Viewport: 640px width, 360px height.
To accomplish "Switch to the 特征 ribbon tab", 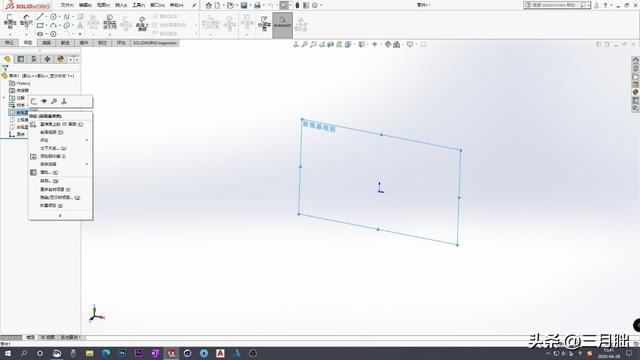I will (x=9, y=42).
